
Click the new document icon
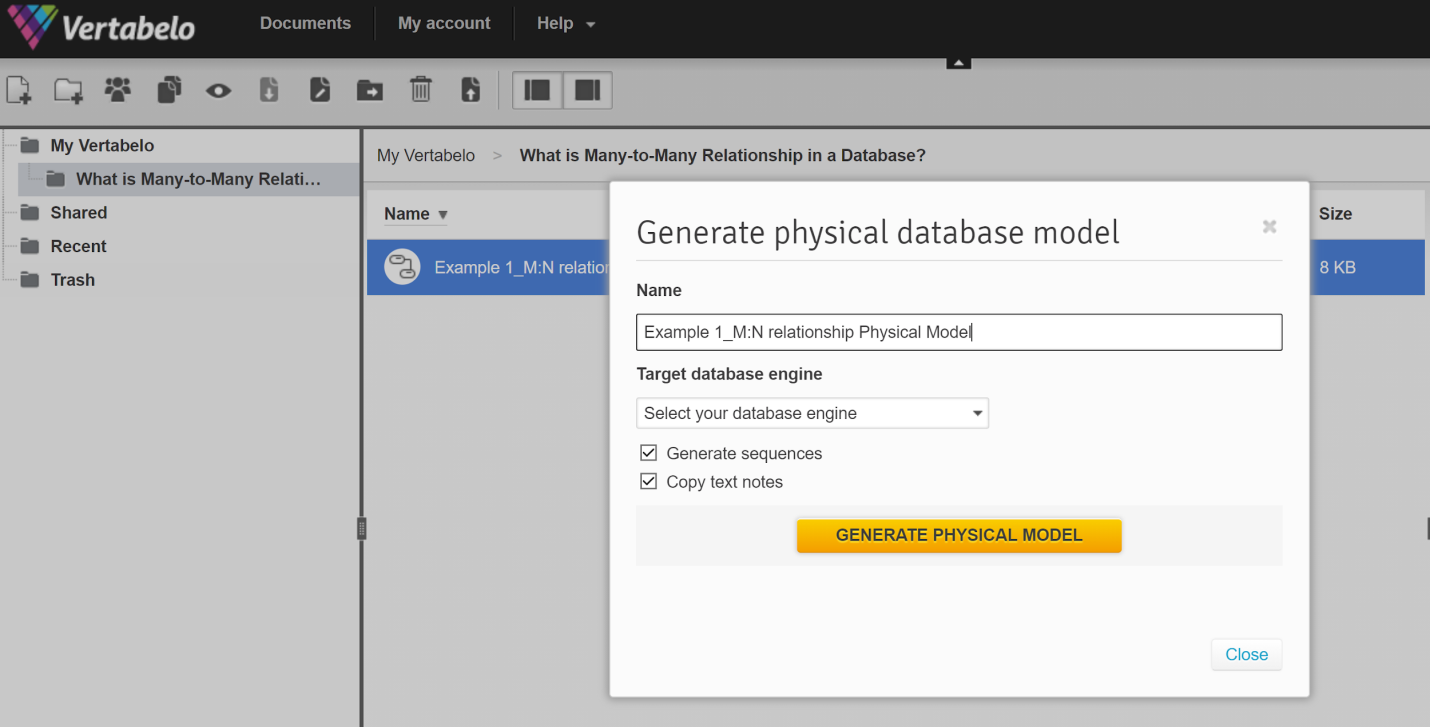point(19,90)
